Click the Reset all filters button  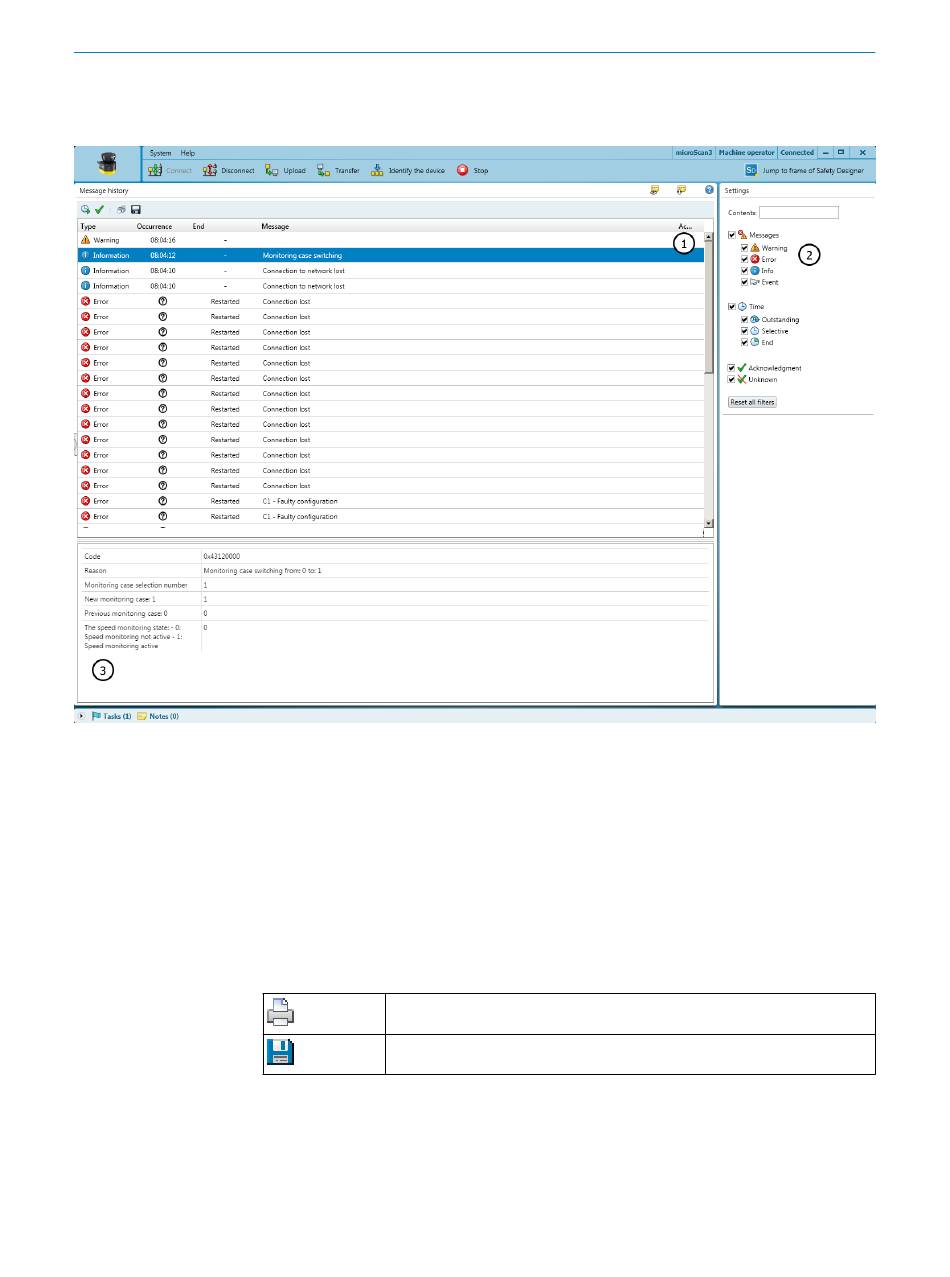752,402
